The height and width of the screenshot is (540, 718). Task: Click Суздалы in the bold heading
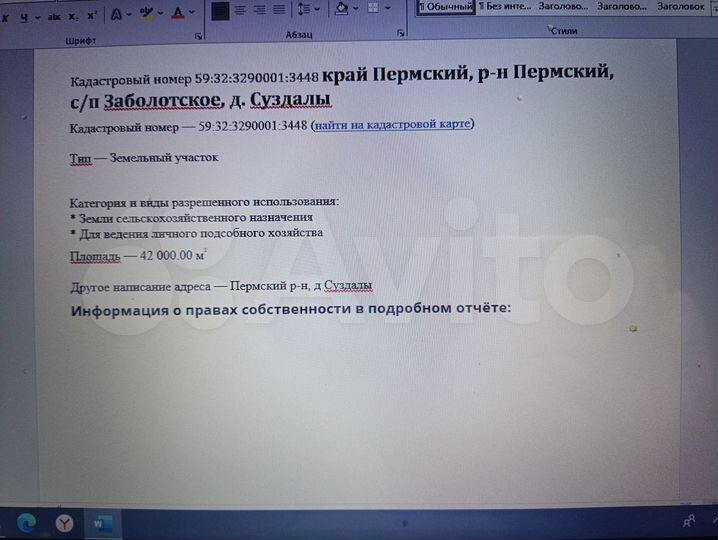[x=290, y=99]
